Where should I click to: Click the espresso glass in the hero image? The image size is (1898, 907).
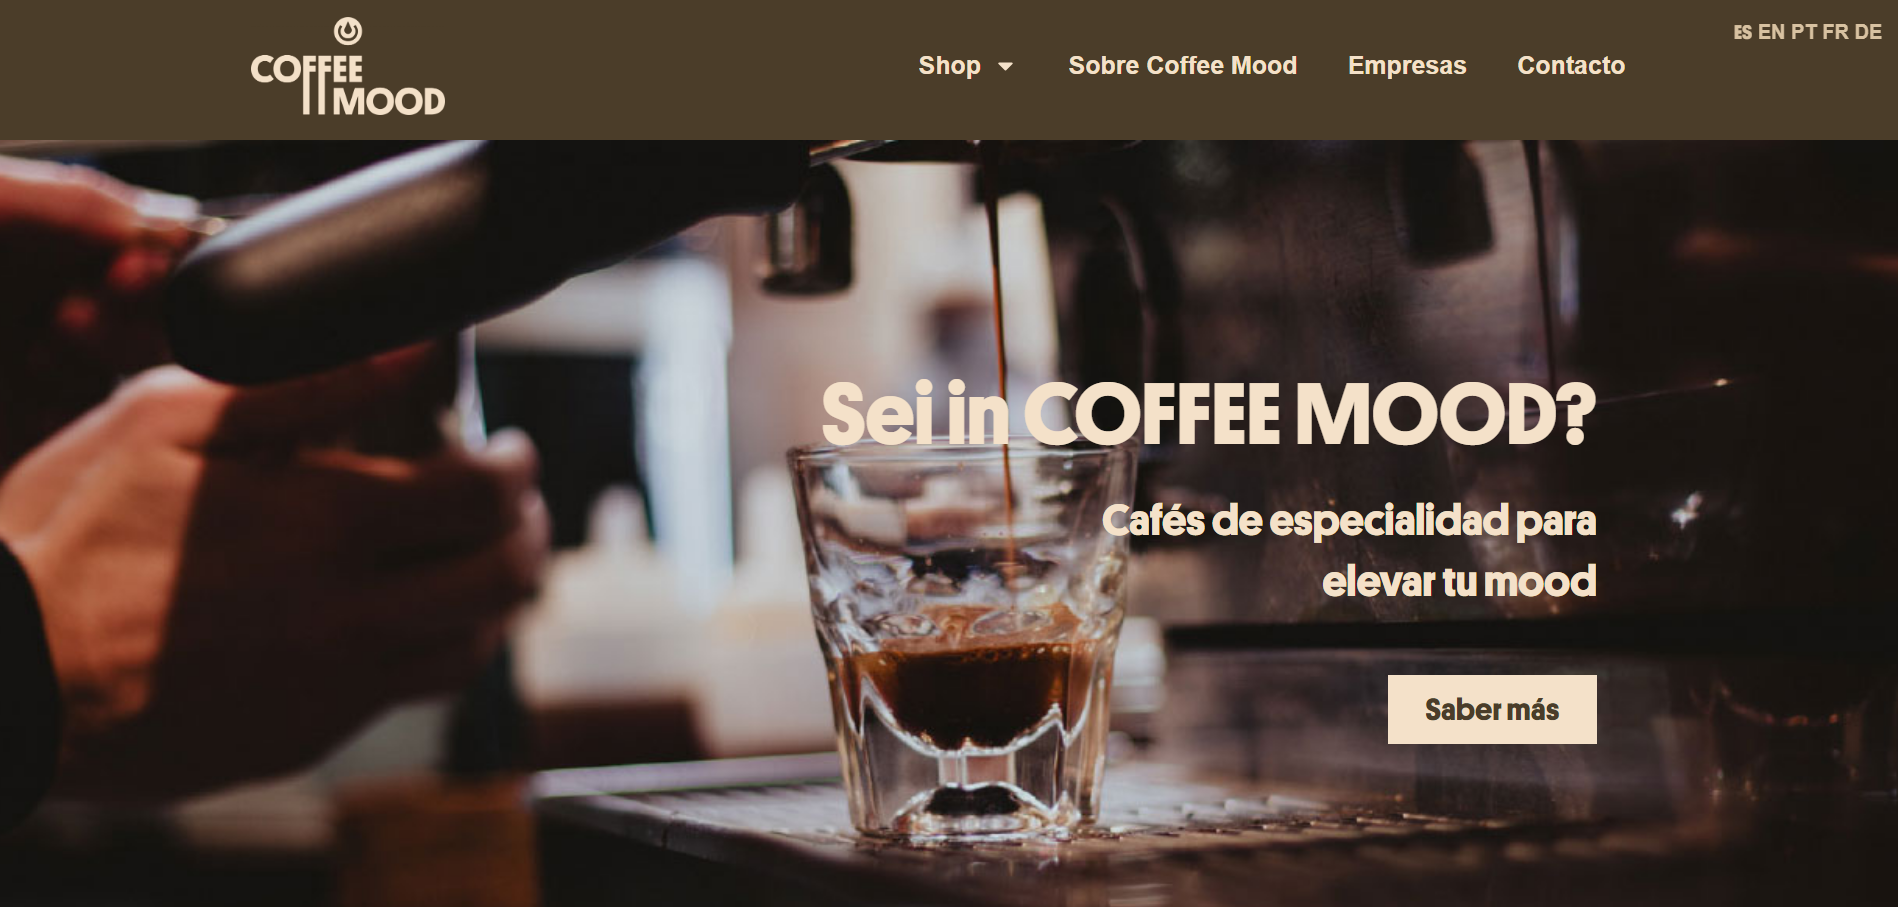click(x=962, y=640)
